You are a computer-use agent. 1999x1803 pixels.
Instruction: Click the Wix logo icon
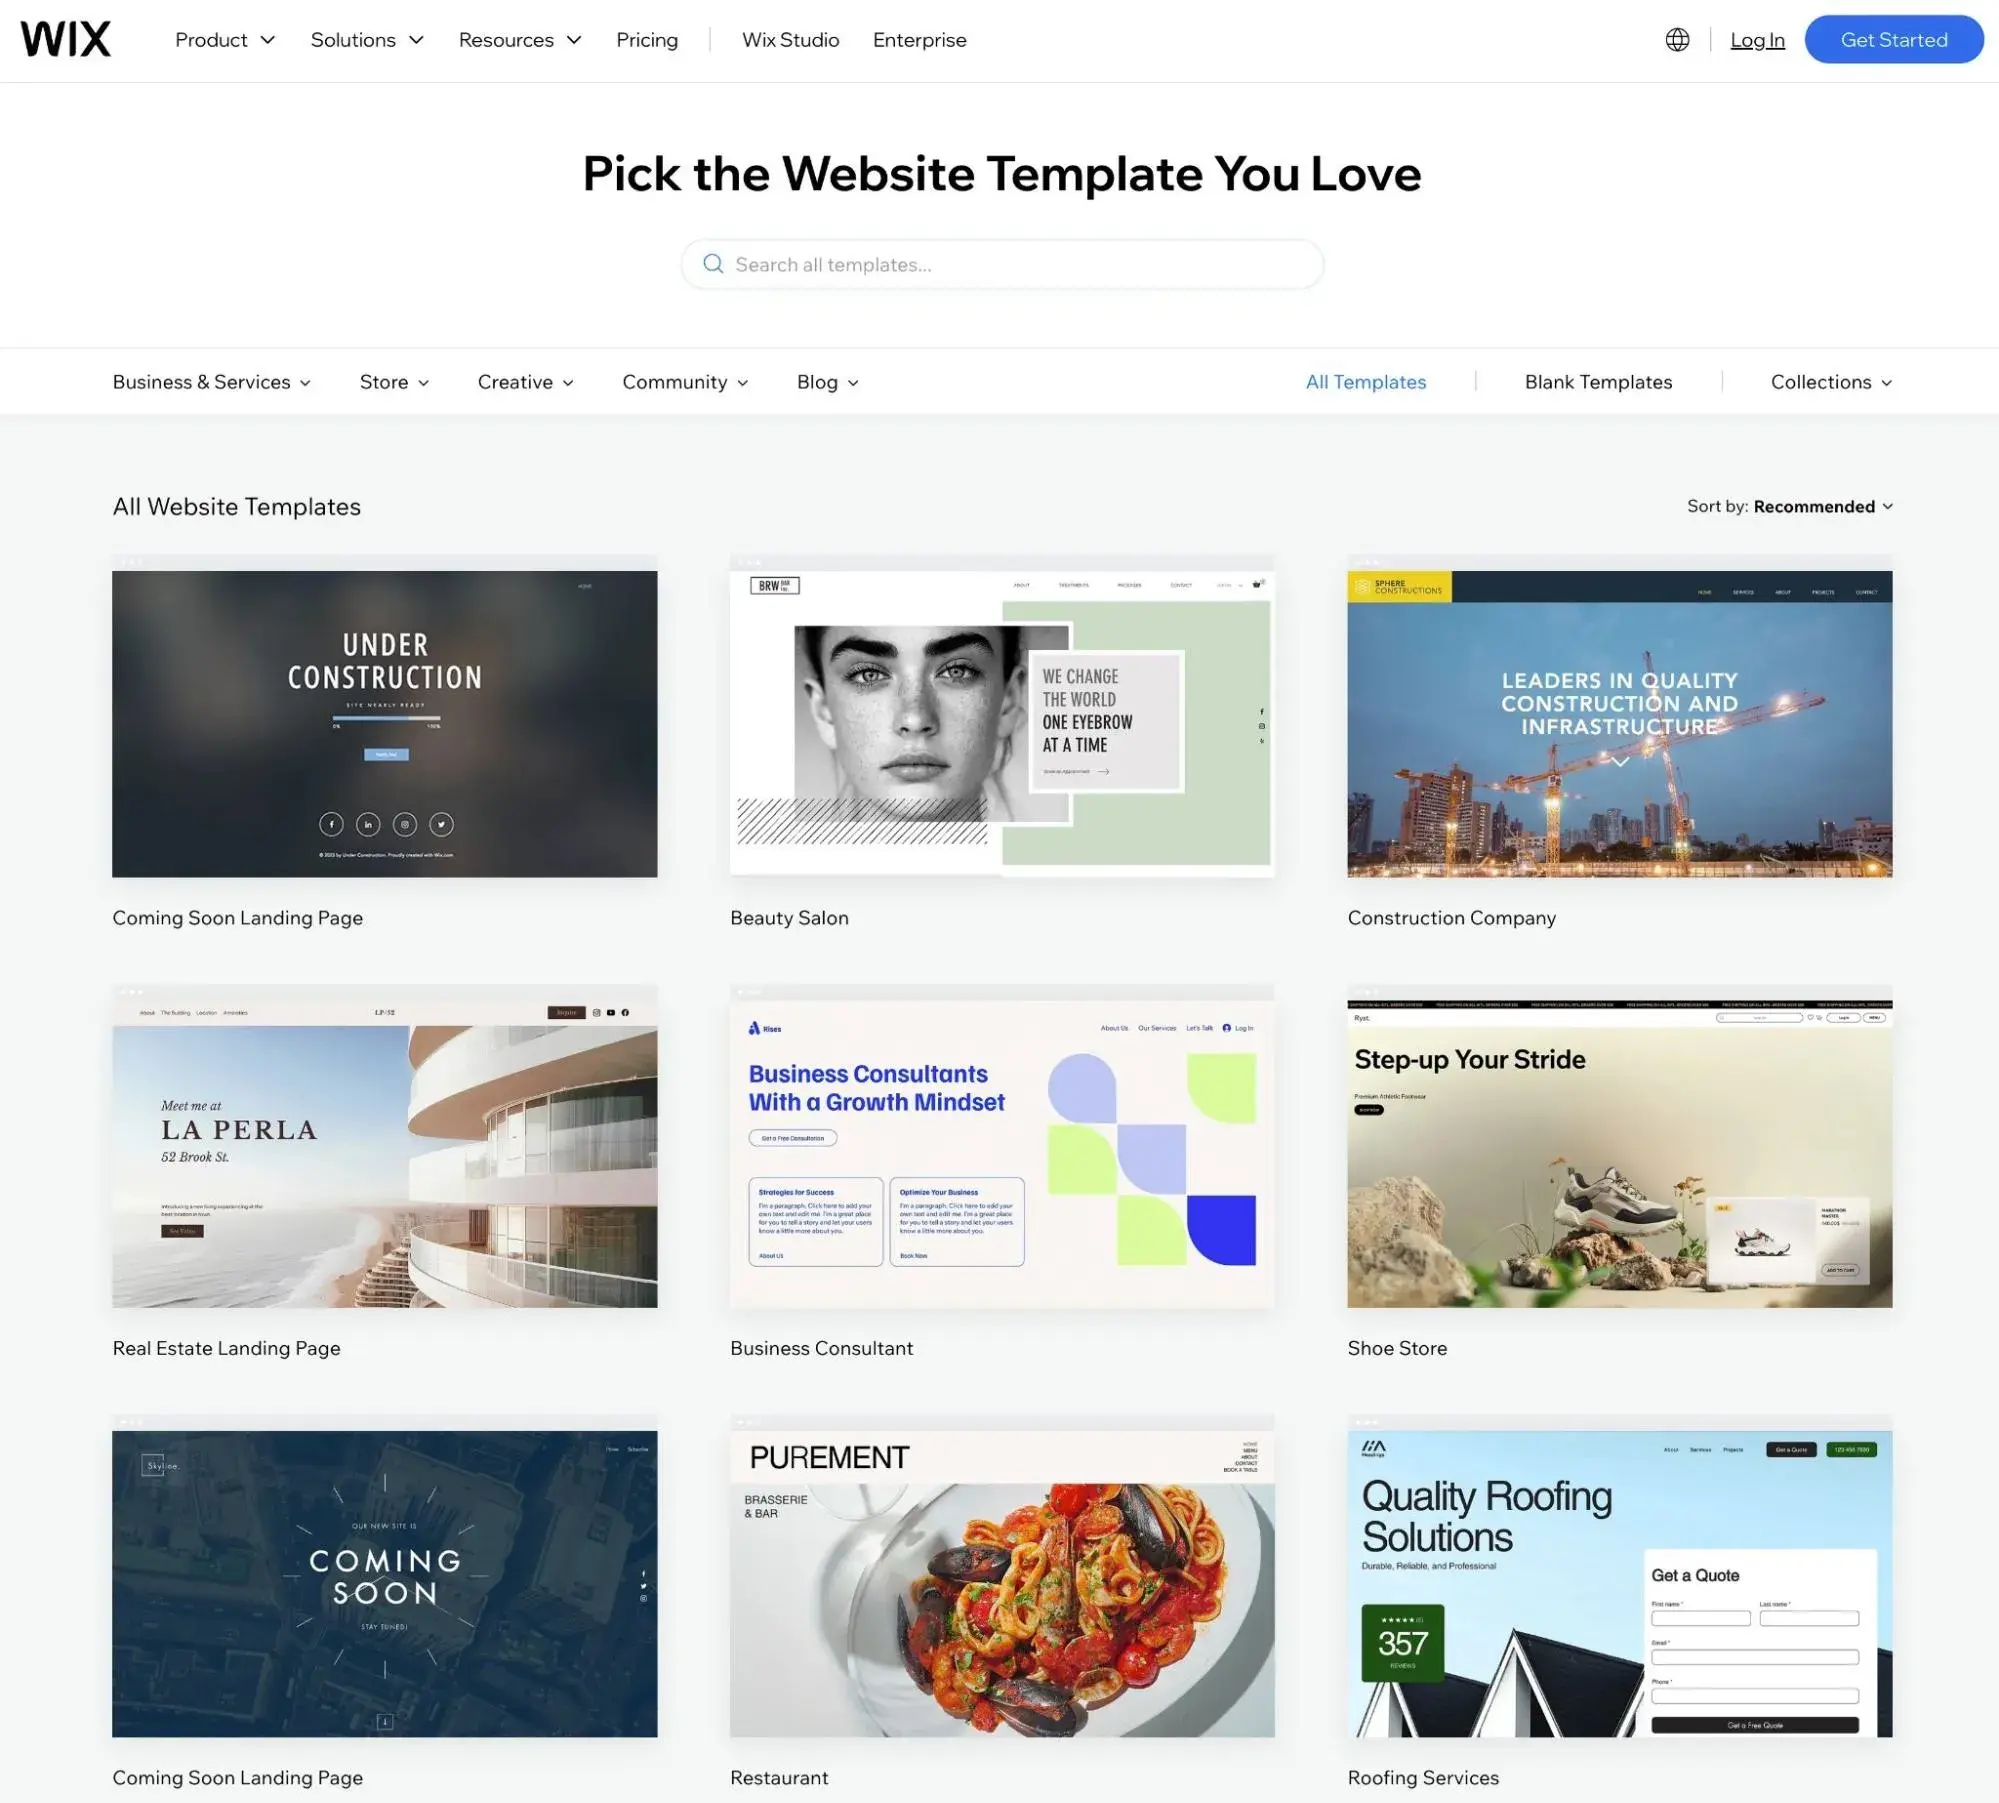66,38
